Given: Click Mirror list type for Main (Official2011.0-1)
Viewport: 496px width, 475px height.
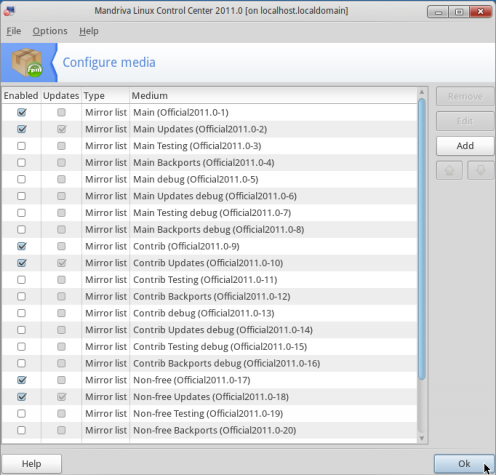Looking at the screenshot, I should point(106,112).
